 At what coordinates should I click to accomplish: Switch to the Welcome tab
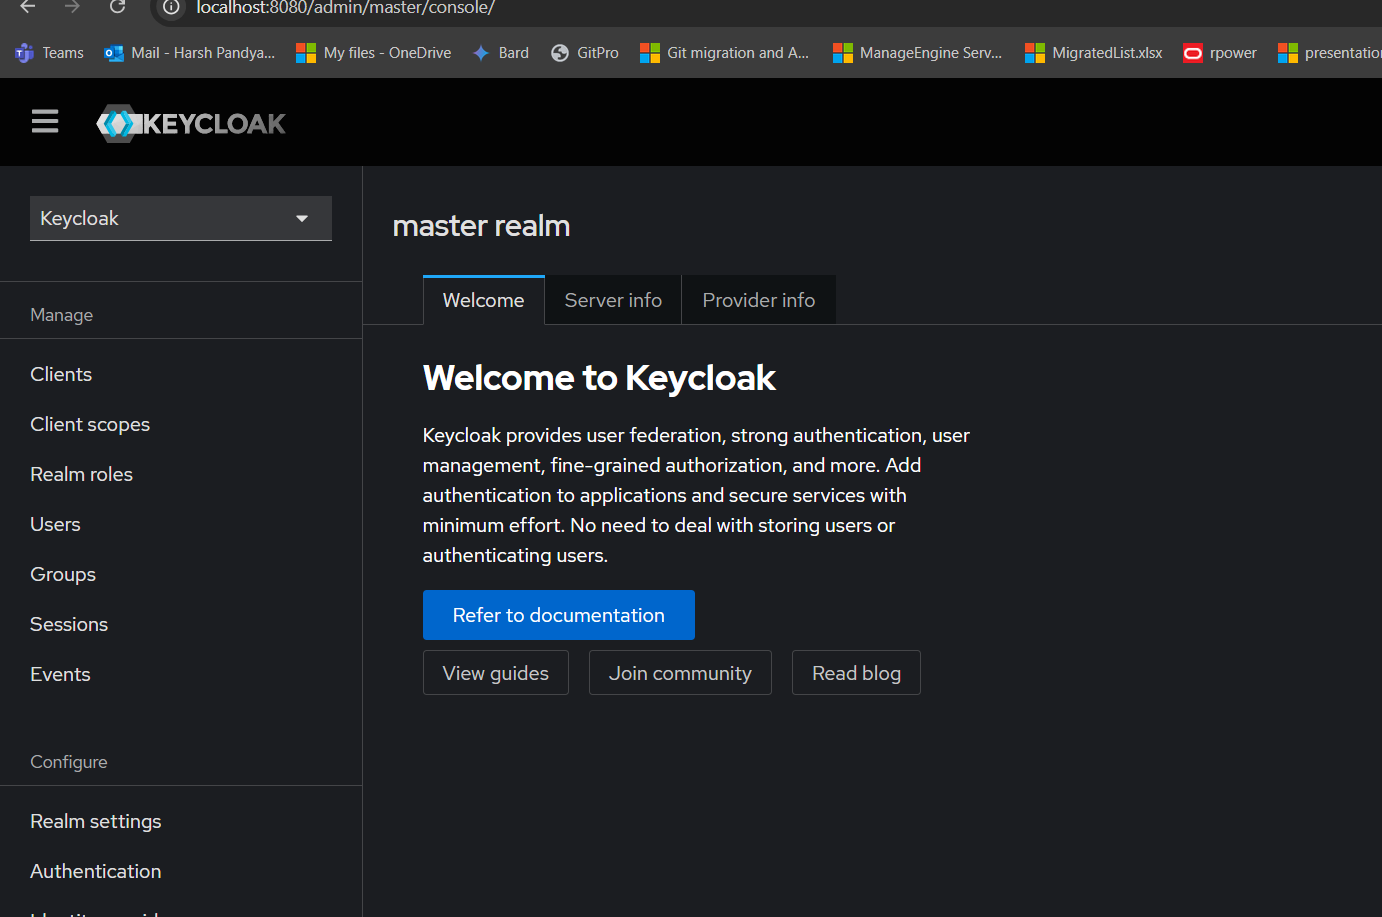tap(484, 300)
